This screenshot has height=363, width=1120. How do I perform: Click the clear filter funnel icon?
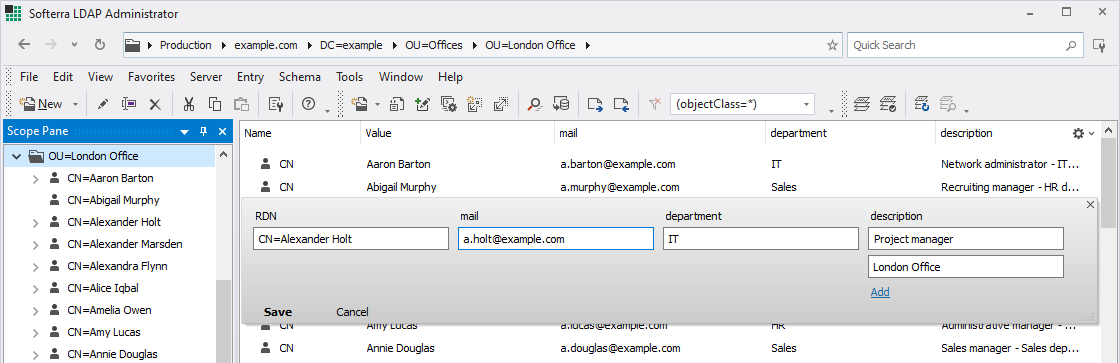[x=655, y=104]
